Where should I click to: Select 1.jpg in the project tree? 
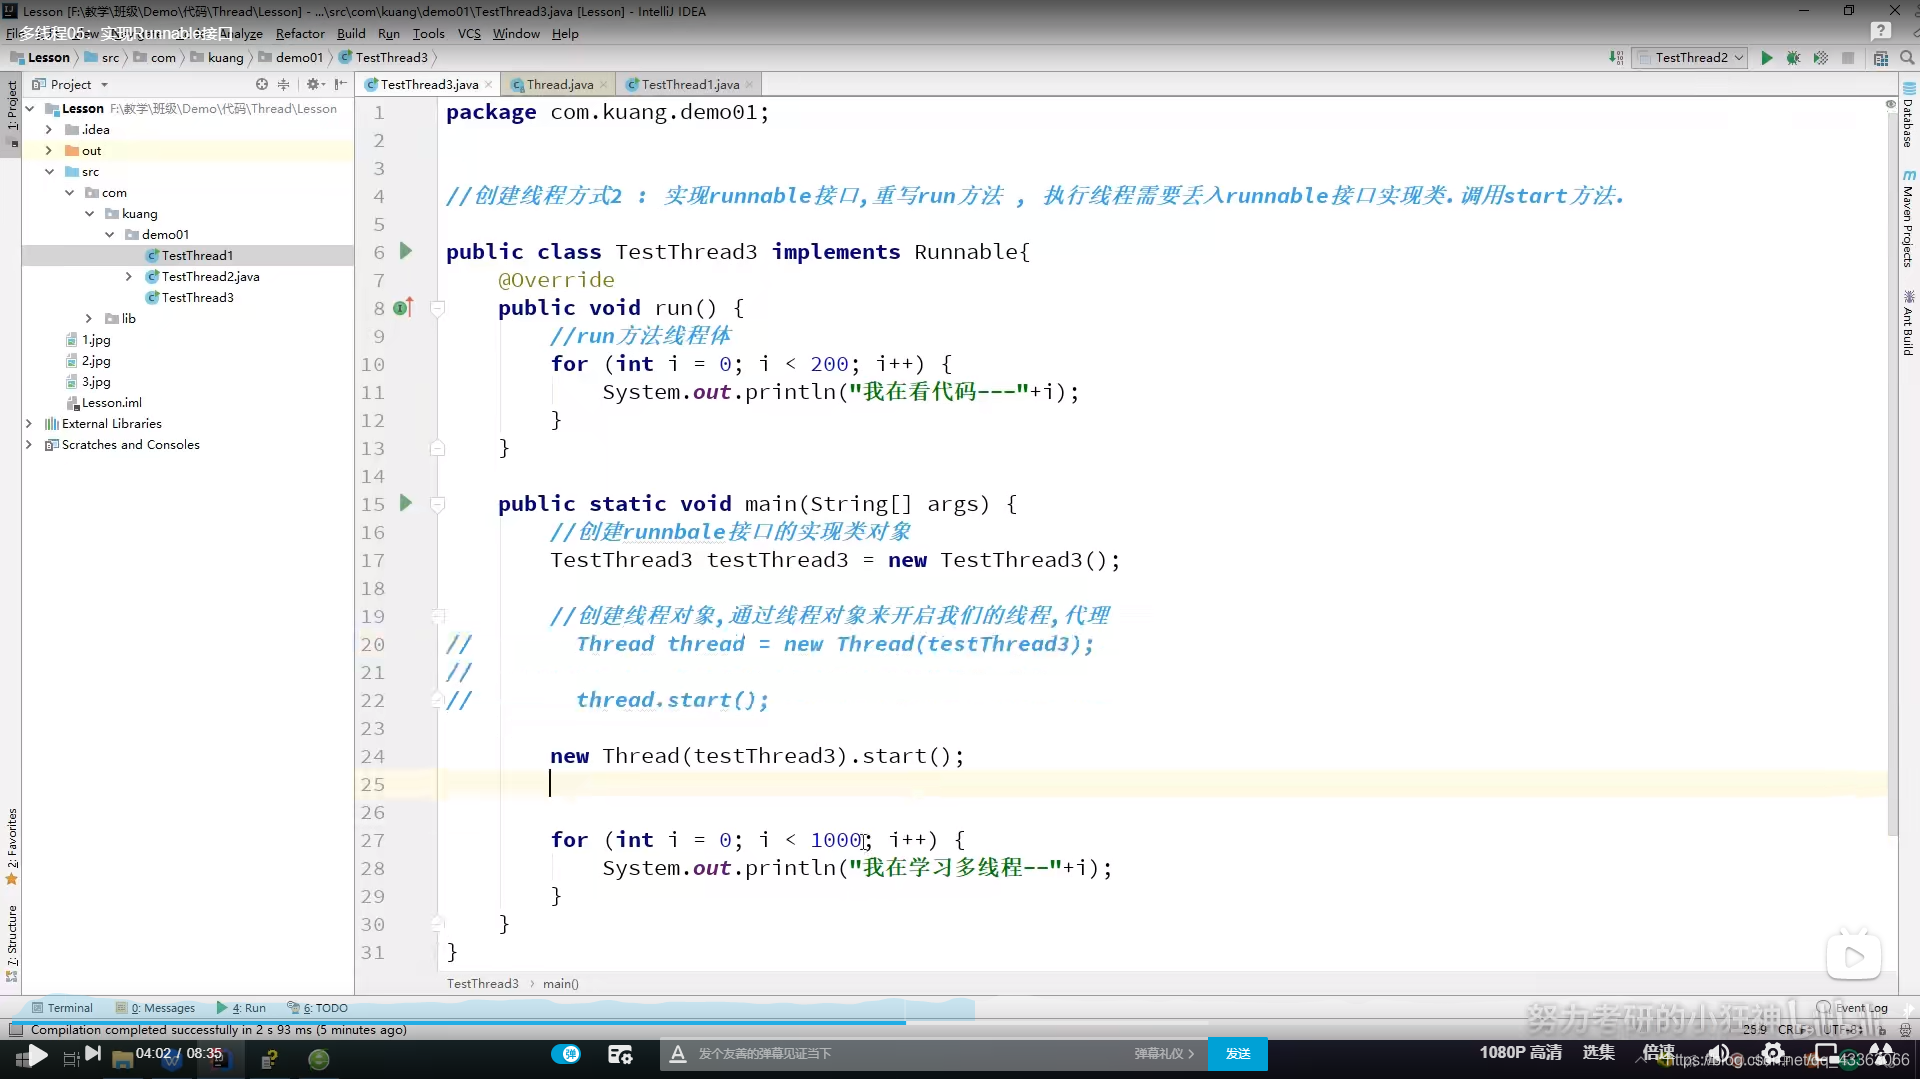pos(96,340)
